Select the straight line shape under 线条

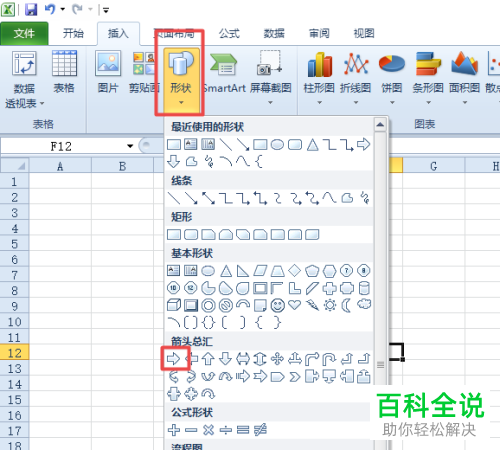(x=174, y=198)
